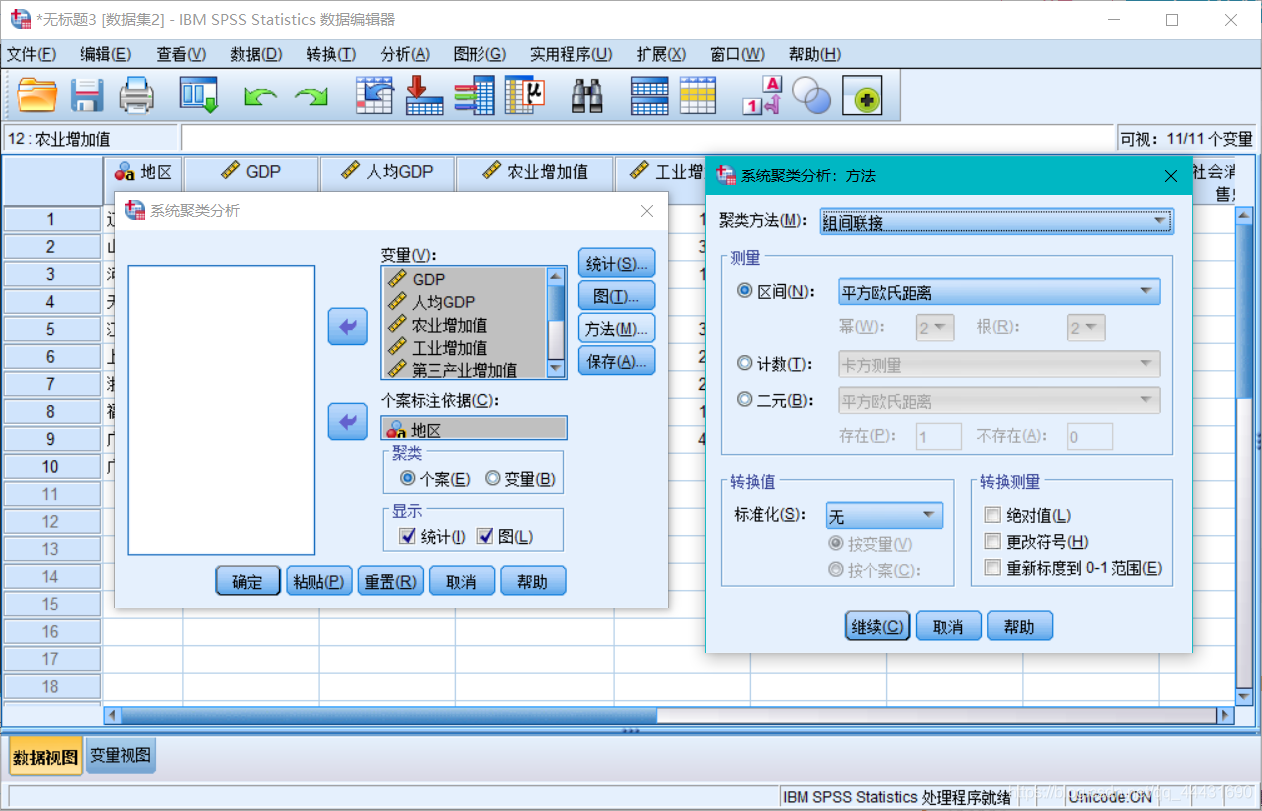This screenshot has width=1262, height=811.
Task: Click 继续 in the method dialog
Action: click(877, 626)
